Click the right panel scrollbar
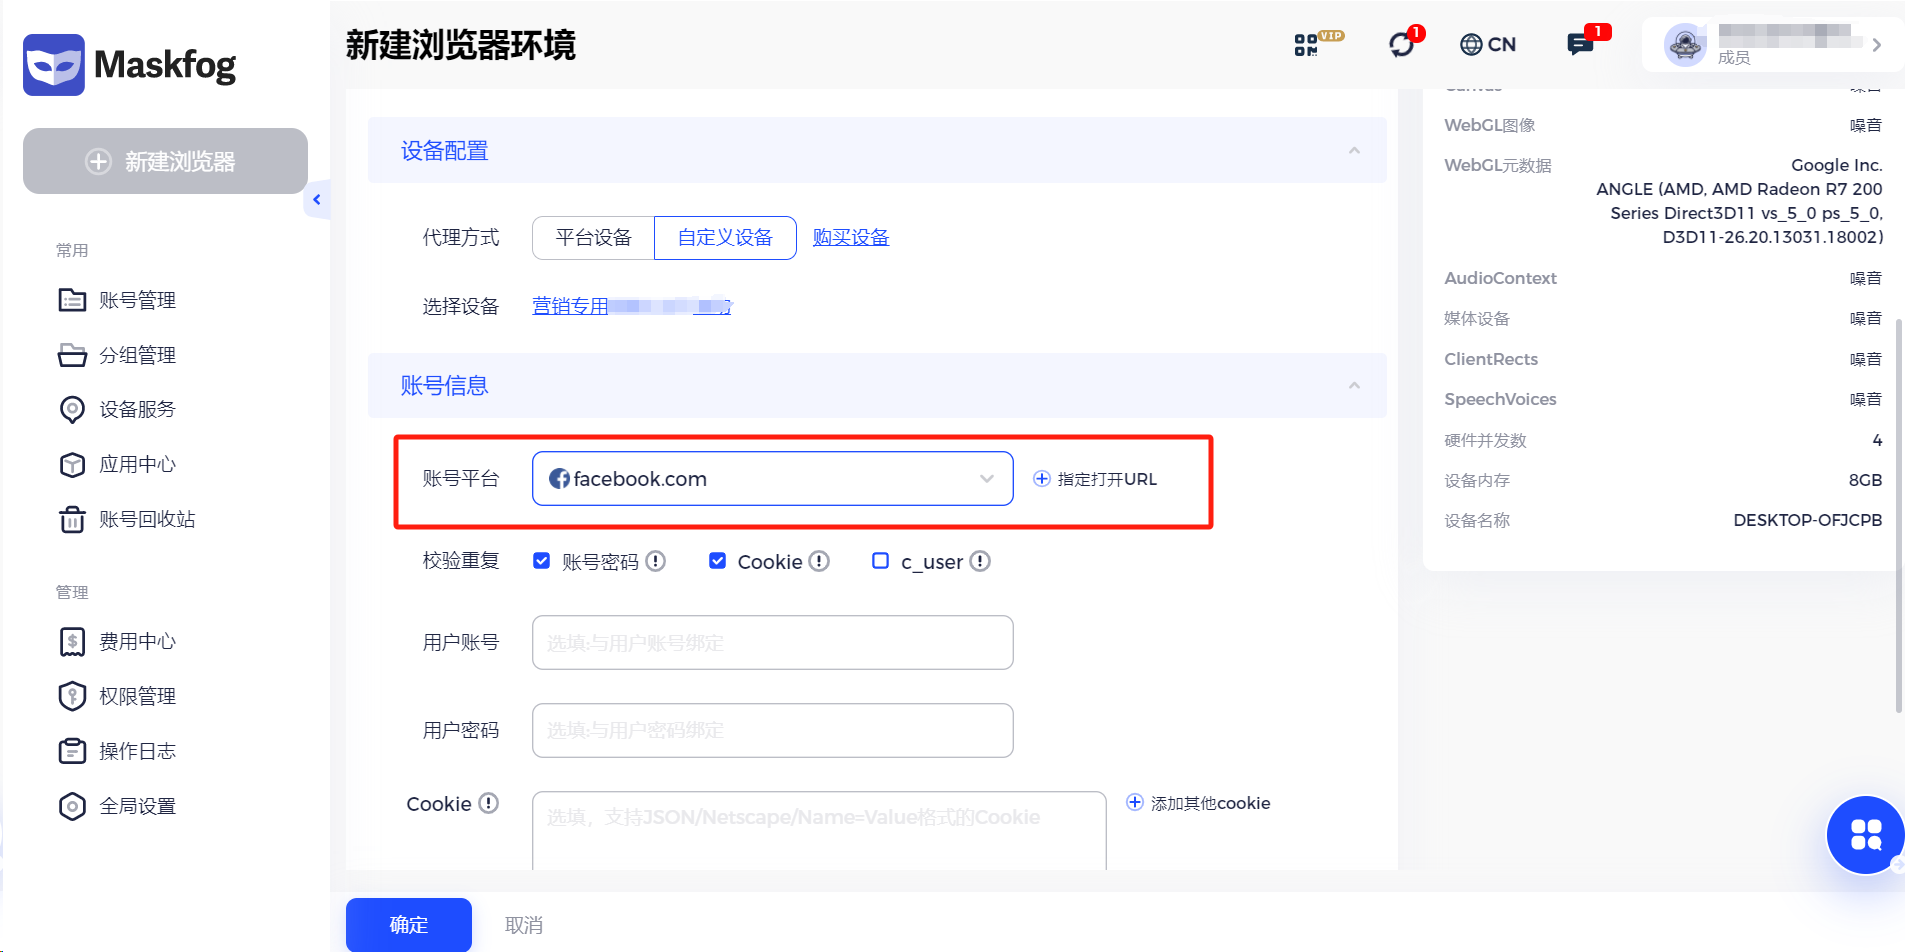This screenshot has width=1905, height=952. click(x=1899, y=515)
